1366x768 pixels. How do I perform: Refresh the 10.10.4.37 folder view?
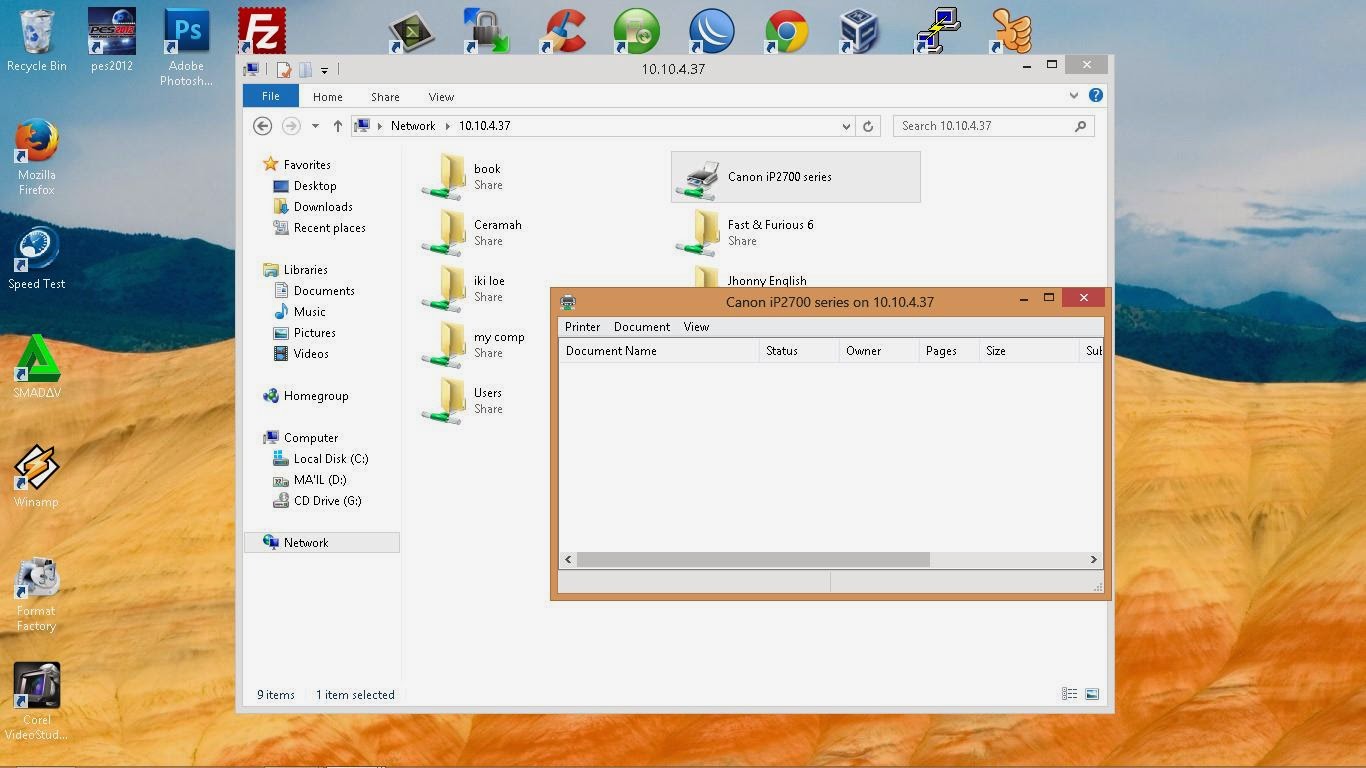(867, 126)
